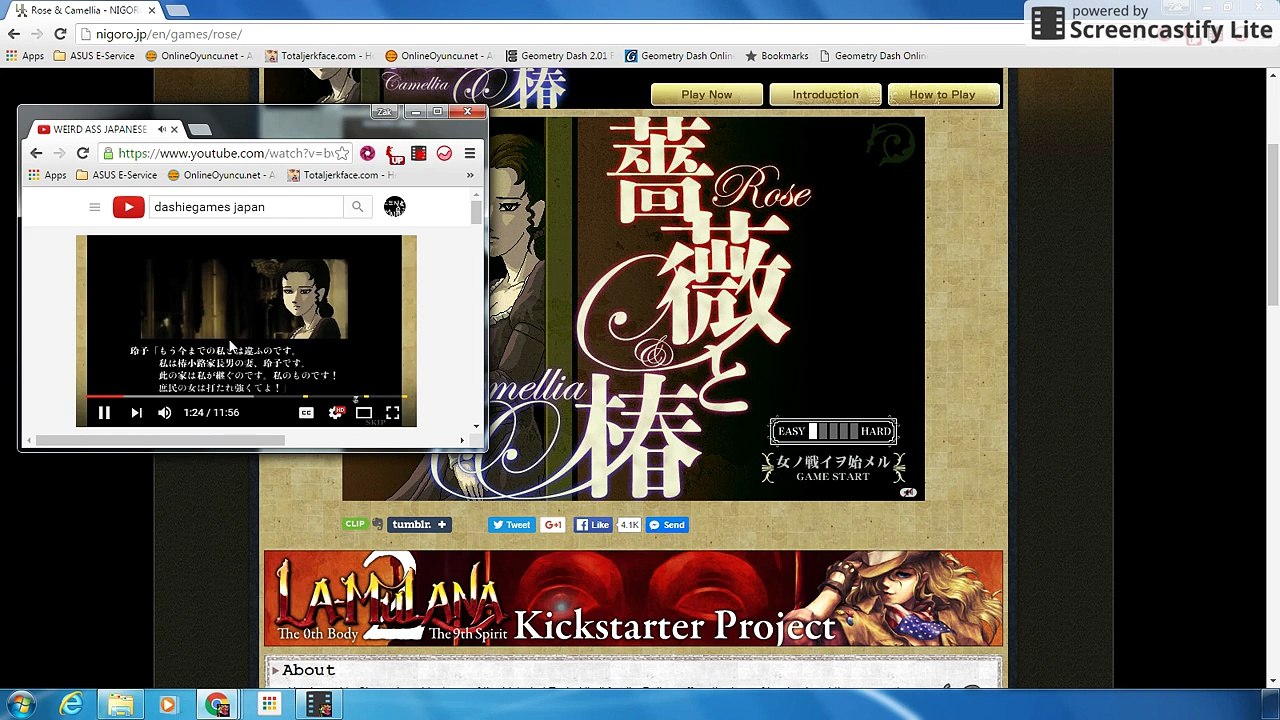Click the red UP extension icon

pos(394,153)
